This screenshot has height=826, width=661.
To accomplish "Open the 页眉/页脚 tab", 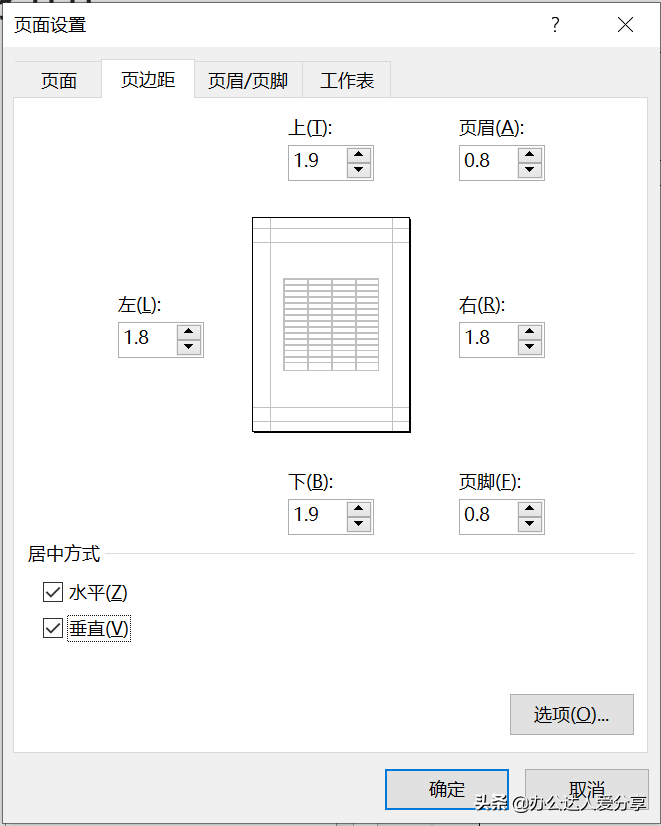I will 248,81.
